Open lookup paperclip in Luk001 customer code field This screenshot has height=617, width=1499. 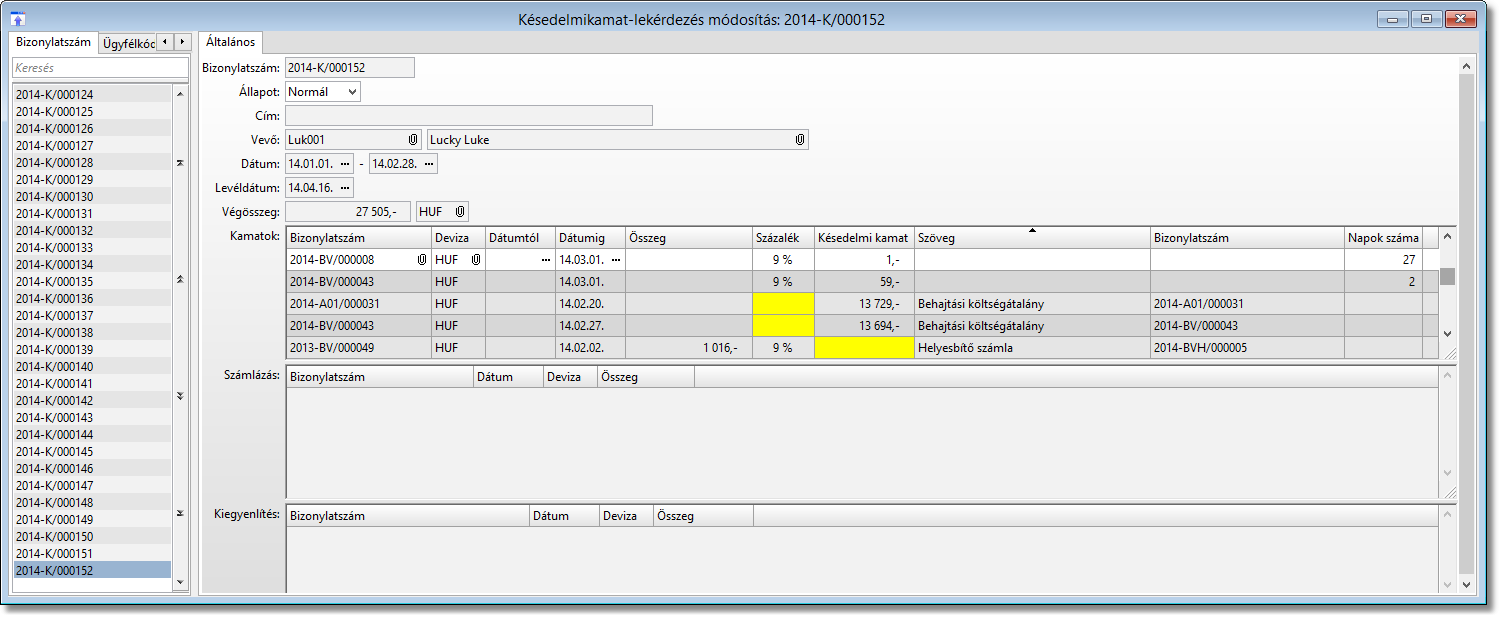pyautogui.click(x=412, y=140)
